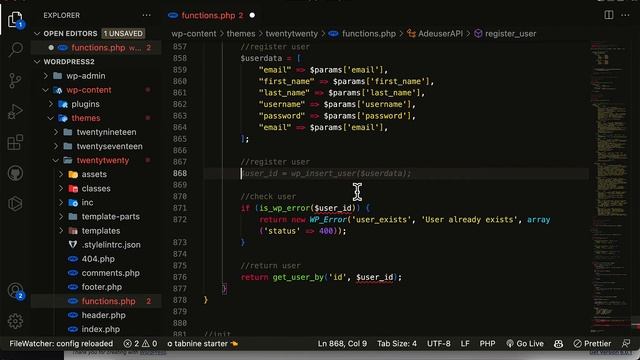Click the 1 UNSAVED badge
Image resolution: width=640 pixels, height=360 pixels.
(123, 33)
